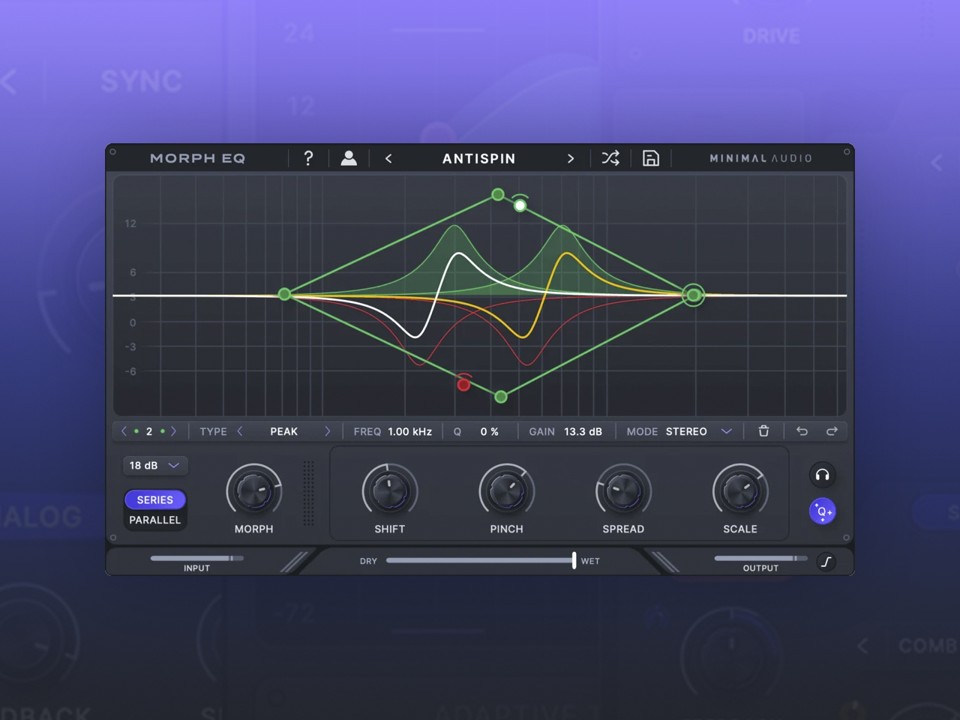Delete band with trash icon
The height and width of the screenshot is (720, 960).
763,431
